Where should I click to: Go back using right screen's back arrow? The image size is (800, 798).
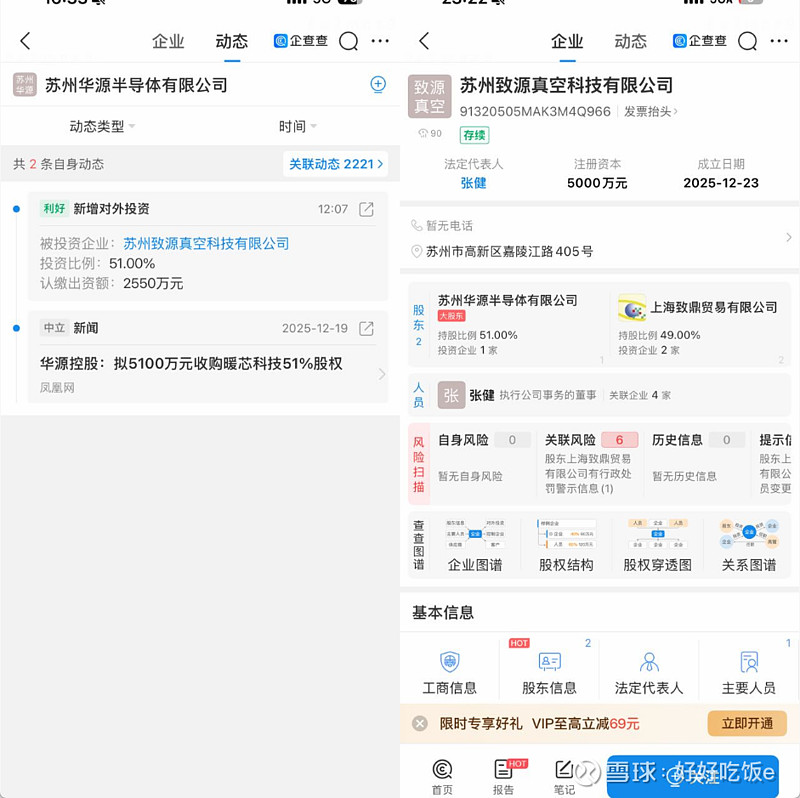click(424, 41)
